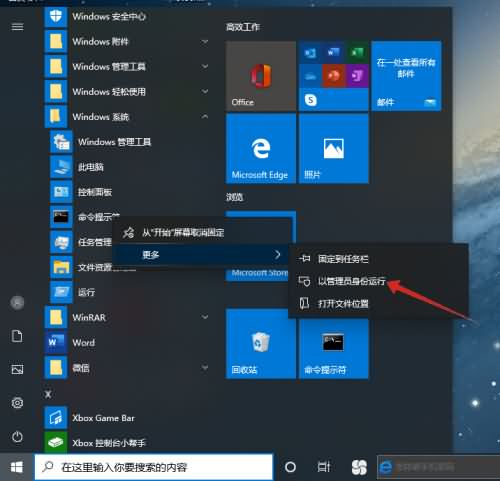
Task: Expand the 微信 folder
Action: tap(205, 367)
